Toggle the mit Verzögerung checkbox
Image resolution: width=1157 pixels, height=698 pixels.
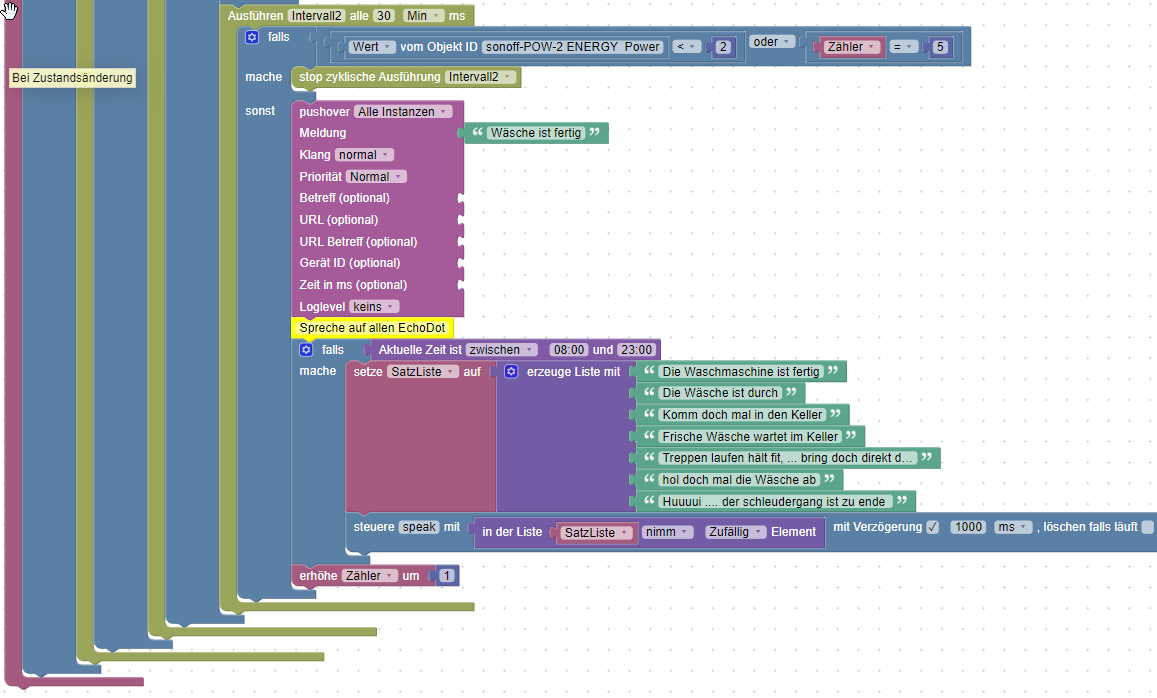[x=933, y=527]
